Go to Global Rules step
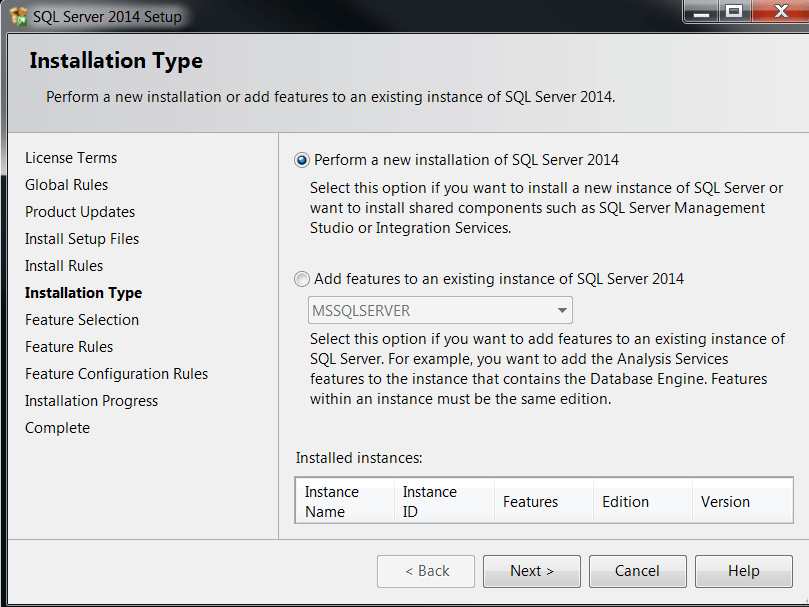809x607 pixels. pyautogui.click(x=67, y=185)
